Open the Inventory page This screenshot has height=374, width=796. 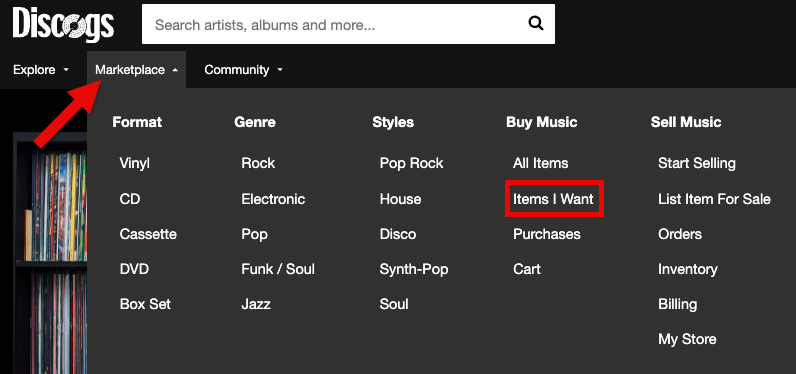click(687, 269)
